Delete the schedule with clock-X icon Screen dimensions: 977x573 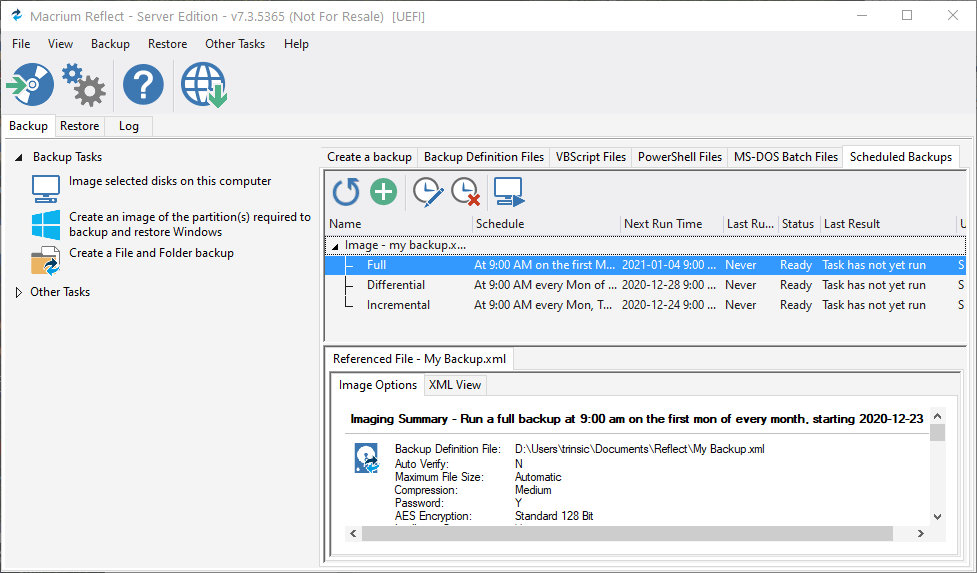pos(465,191)
